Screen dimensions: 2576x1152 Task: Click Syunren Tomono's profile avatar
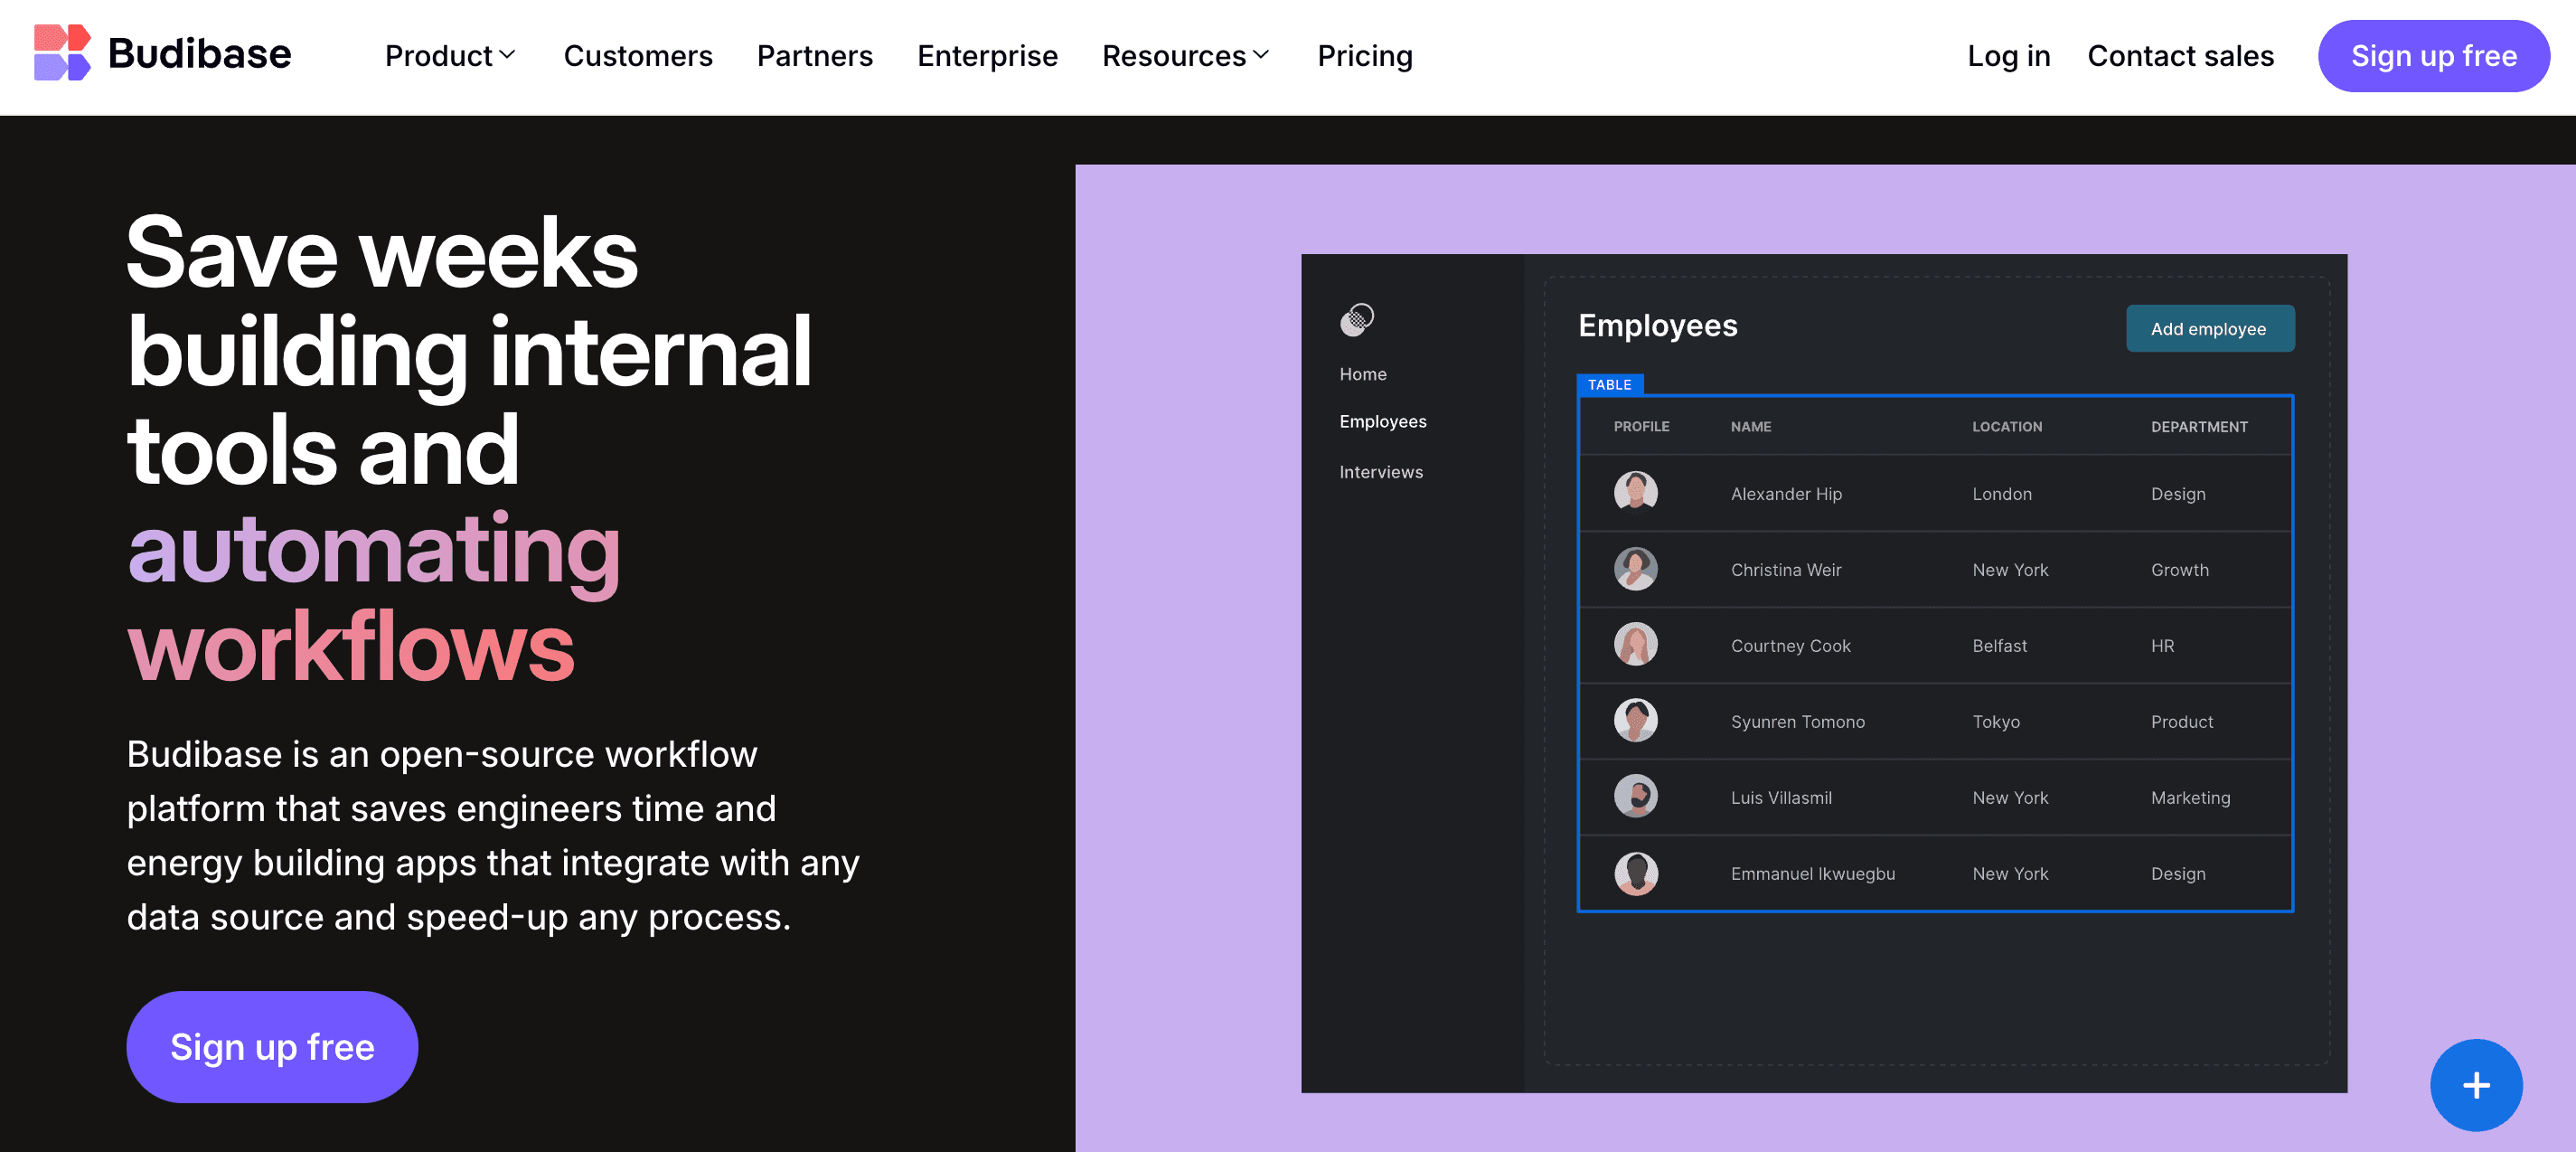pos(1635,721)
